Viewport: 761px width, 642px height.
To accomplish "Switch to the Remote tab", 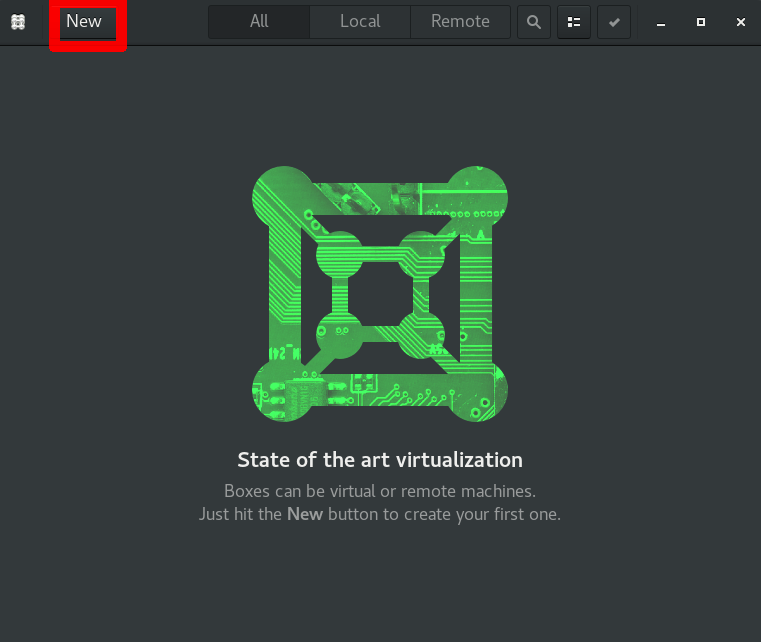I will click(x=461, y=22).
